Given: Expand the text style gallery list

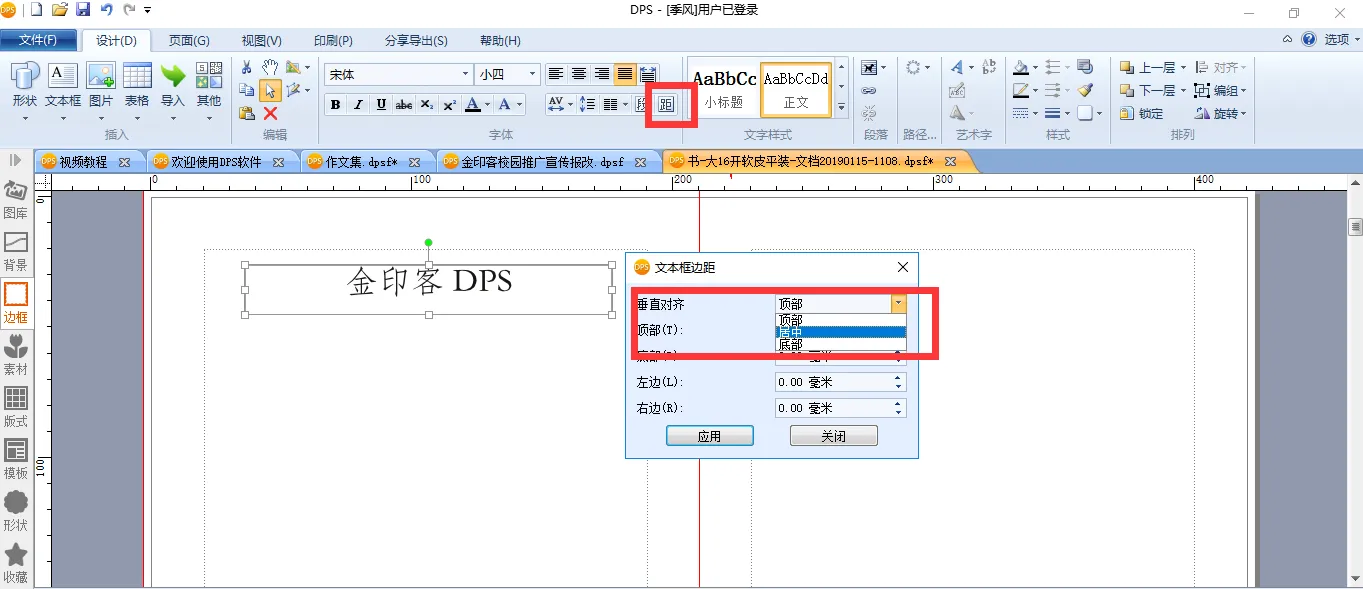Looking at the screenshot, I should (841, 107).
